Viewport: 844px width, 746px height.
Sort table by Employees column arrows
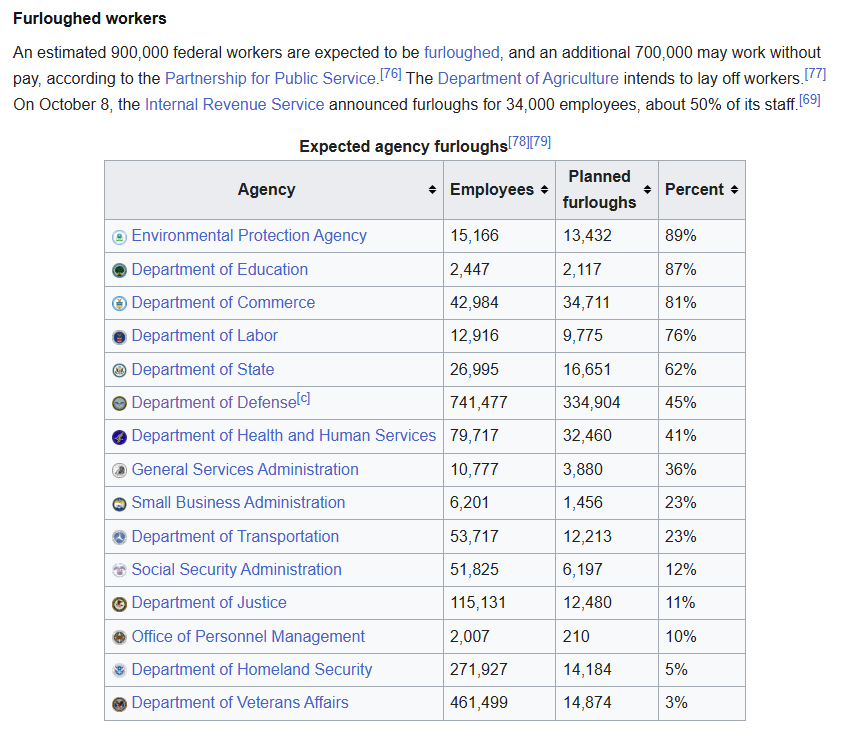click(x=544, y=189)
